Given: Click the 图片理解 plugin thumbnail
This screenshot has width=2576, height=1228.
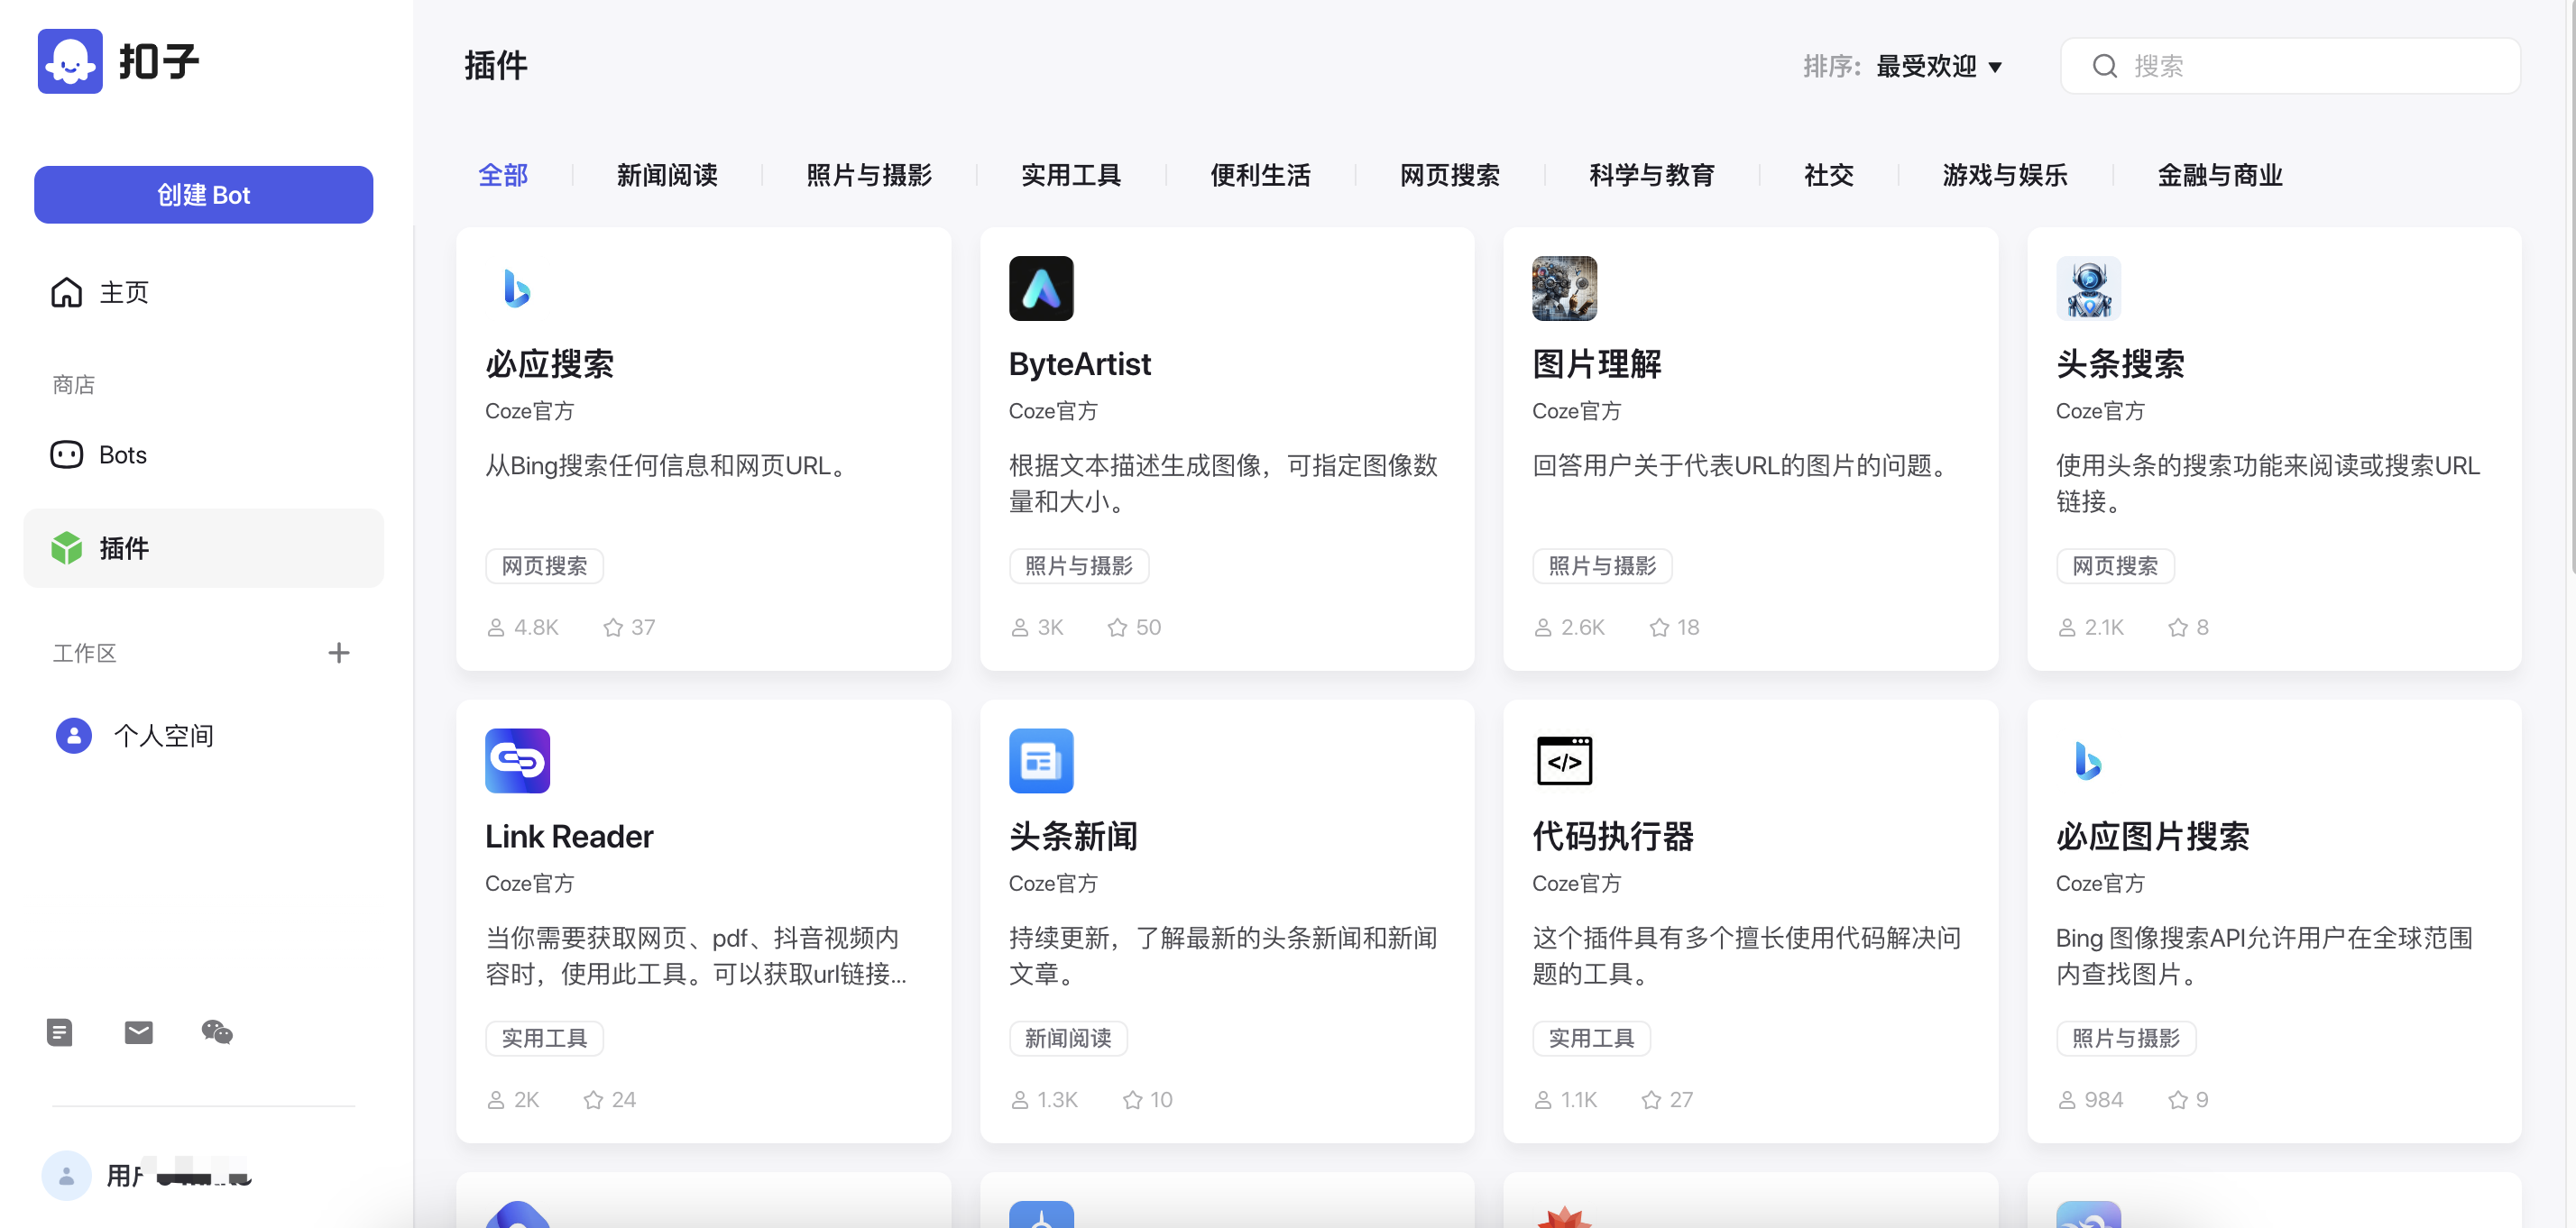Looking at the screenshot, I should pyautogui.click(x=1564, y=289).
